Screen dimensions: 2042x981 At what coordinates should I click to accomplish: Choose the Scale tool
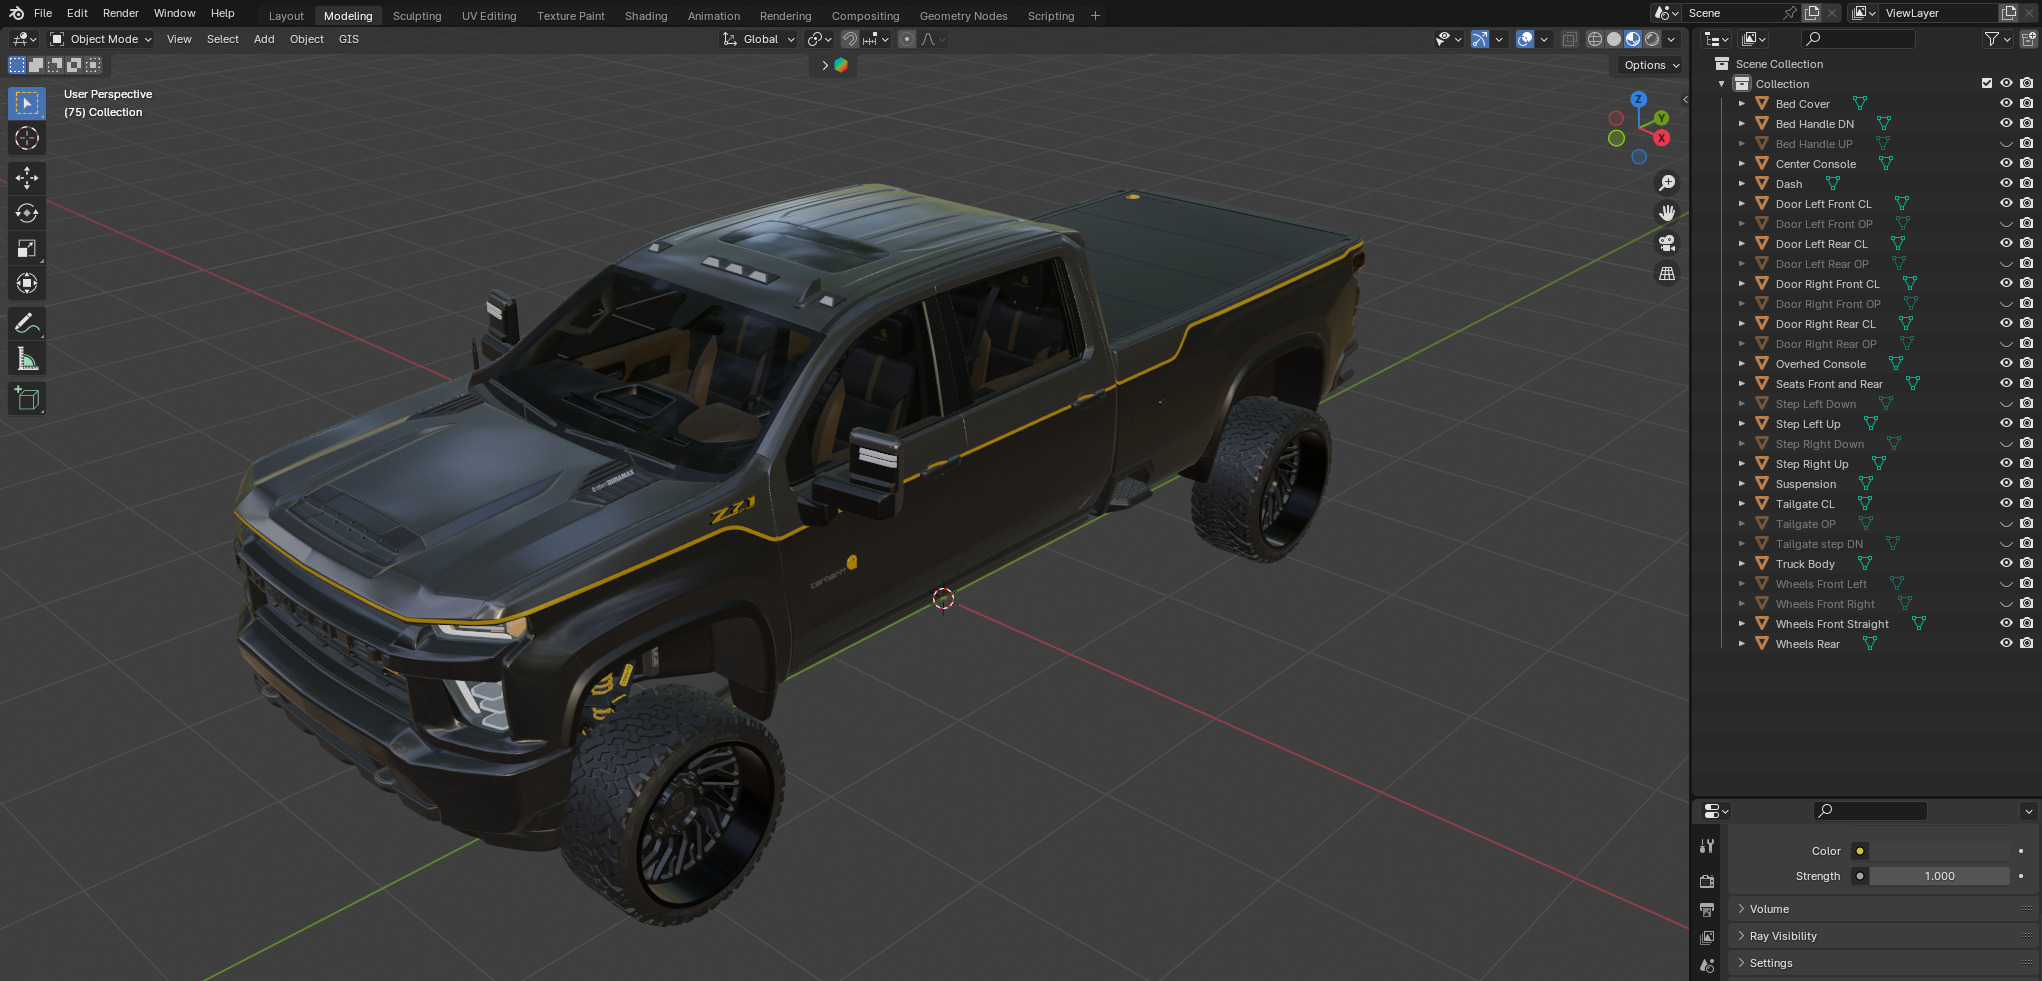tap(27, 248)
